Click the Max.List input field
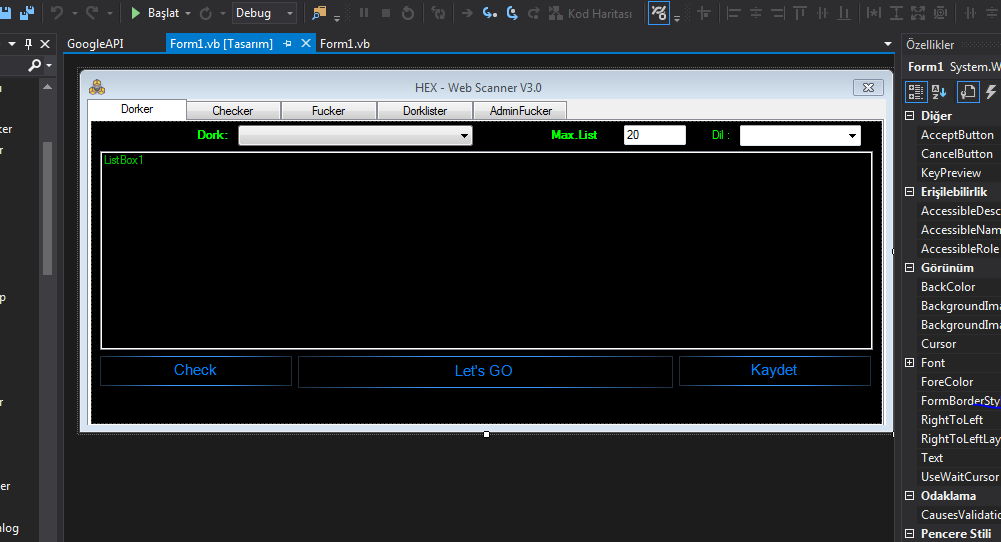Screen dimensions: 1001x542 click(x=654, y=135)
